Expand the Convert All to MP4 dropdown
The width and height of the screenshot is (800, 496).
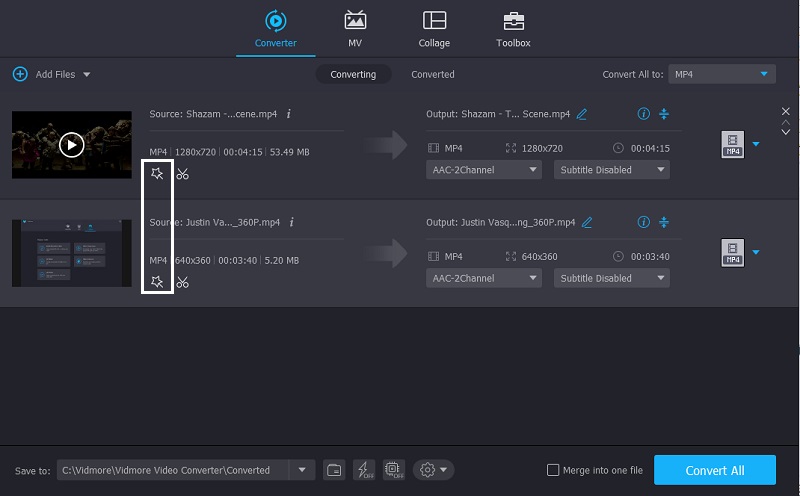[765, 74]
